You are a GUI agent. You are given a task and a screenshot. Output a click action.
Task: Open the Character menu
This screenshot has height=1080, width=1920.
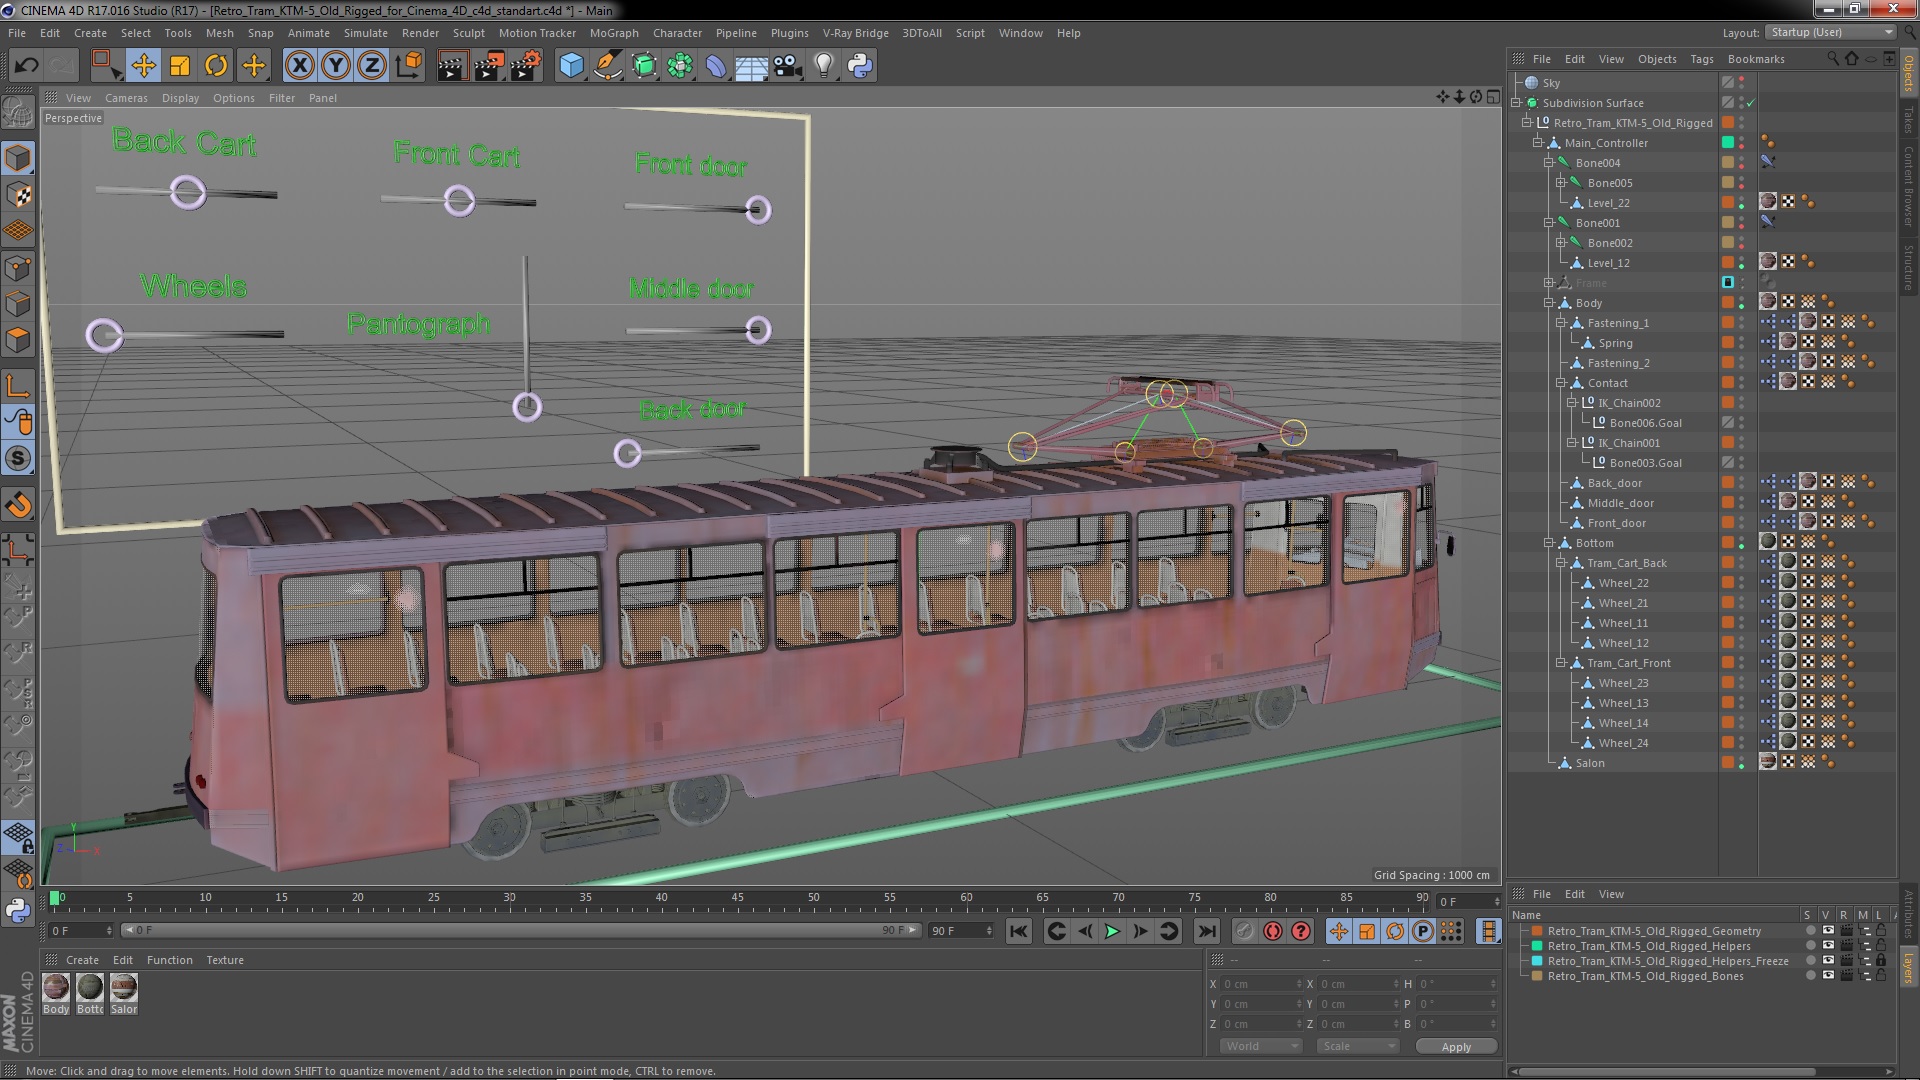click(677, 33)
